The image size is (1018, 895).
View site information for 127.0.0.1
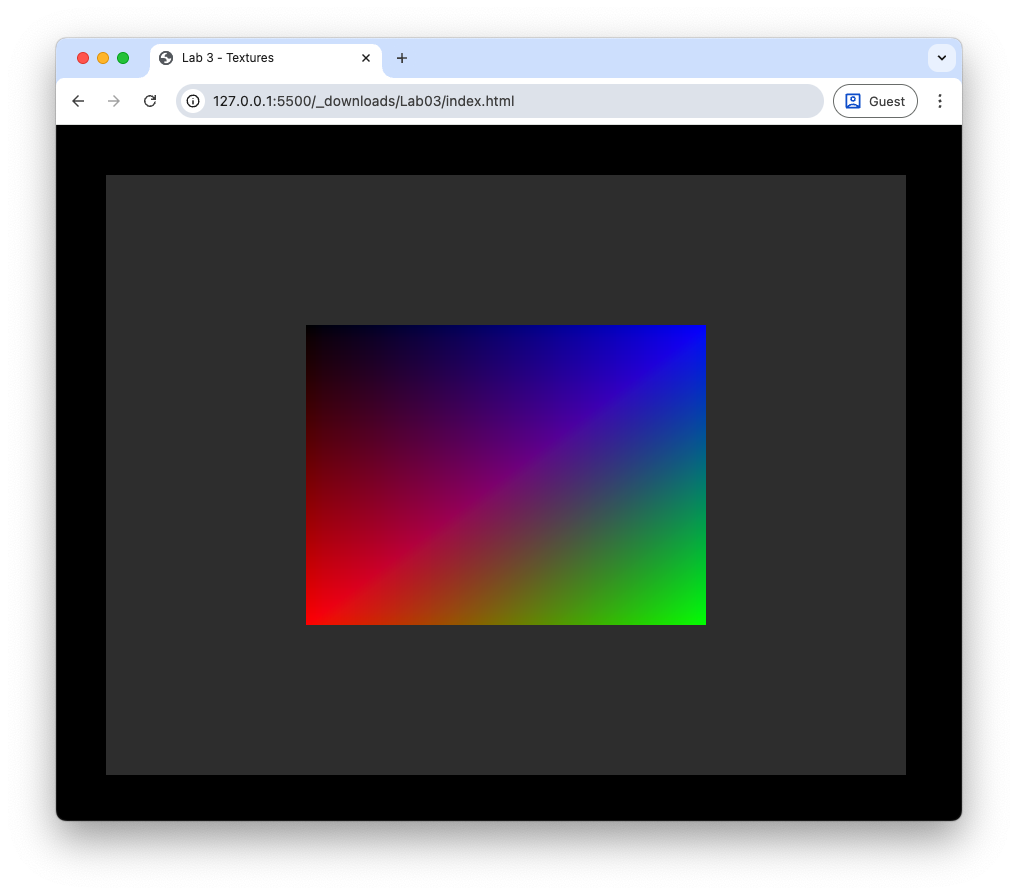tap(193, 101)
